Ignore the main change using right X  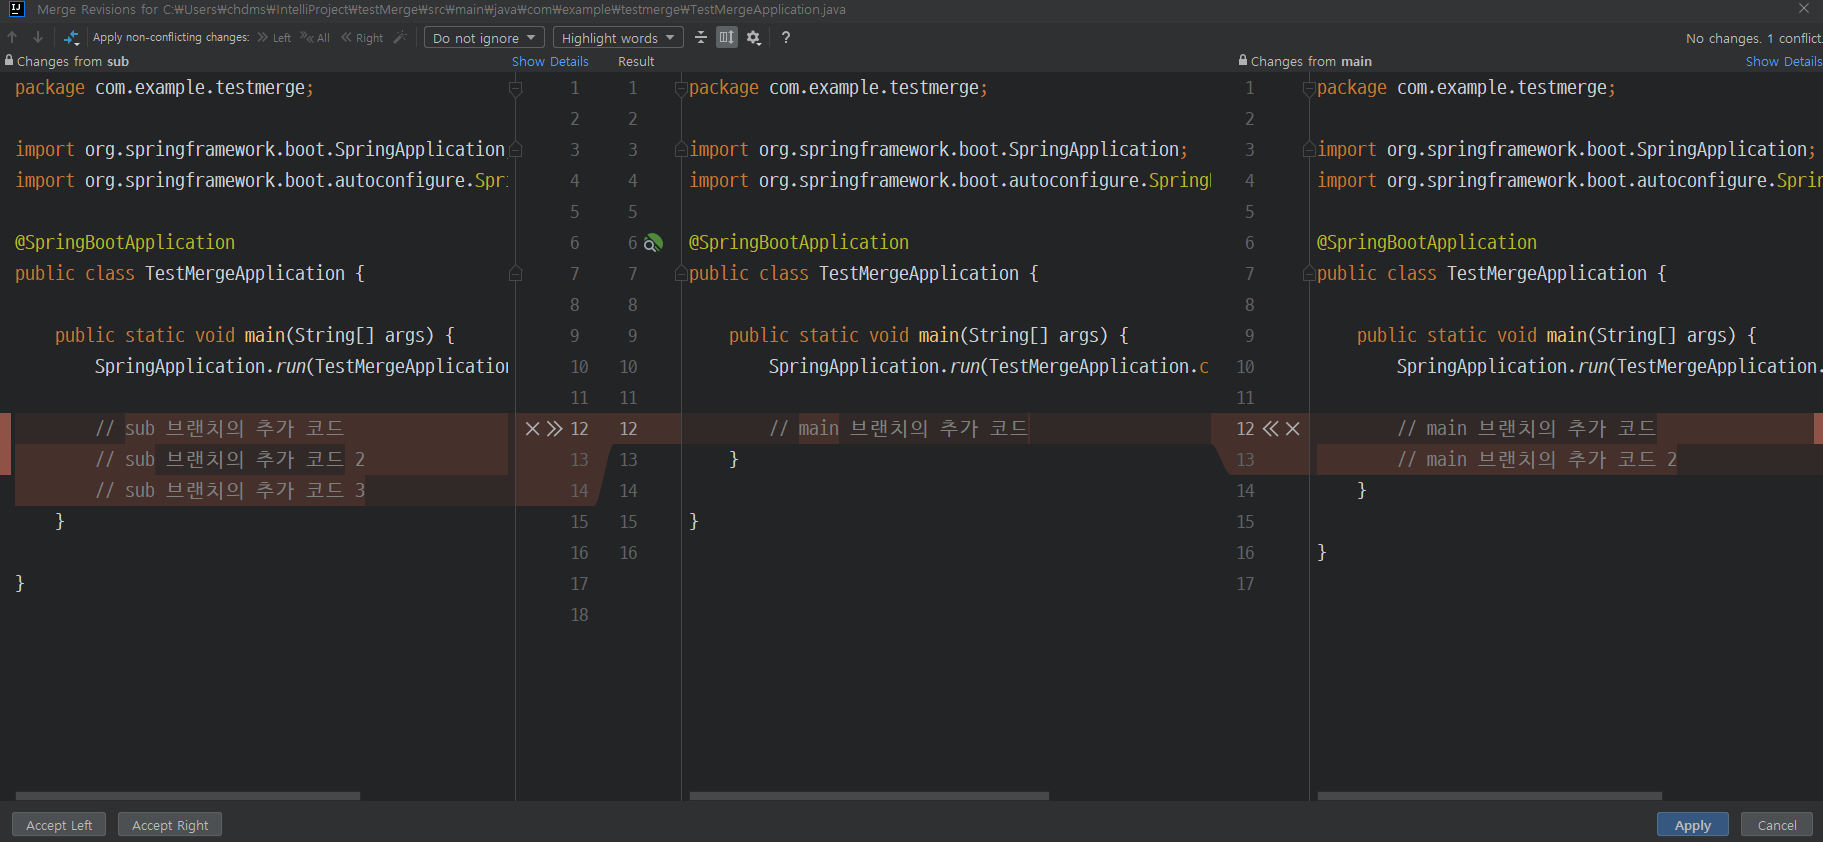[x=1293, y=429]
